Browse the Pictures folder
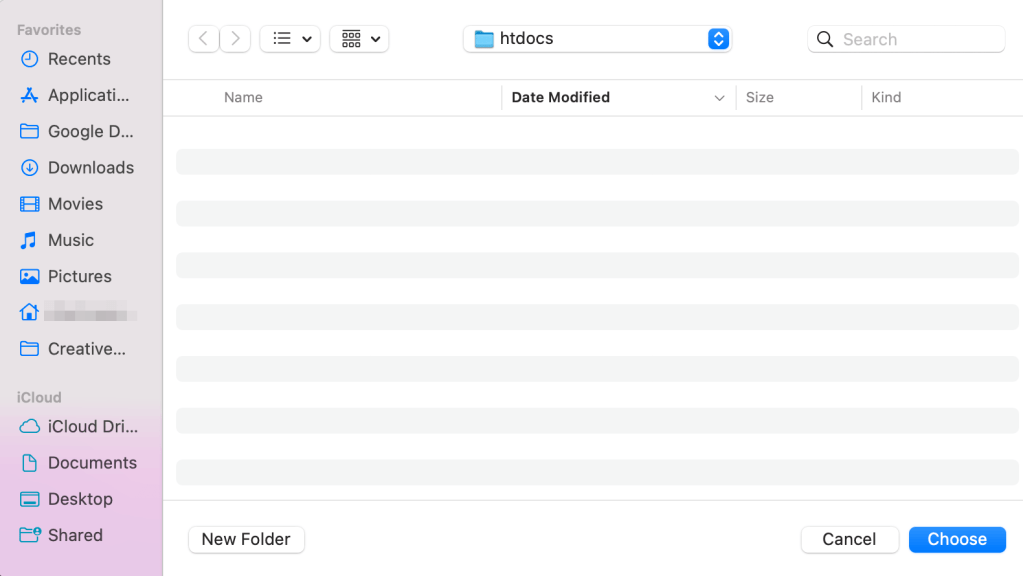This screenshot has height=576, width=1023. (79, 276)
